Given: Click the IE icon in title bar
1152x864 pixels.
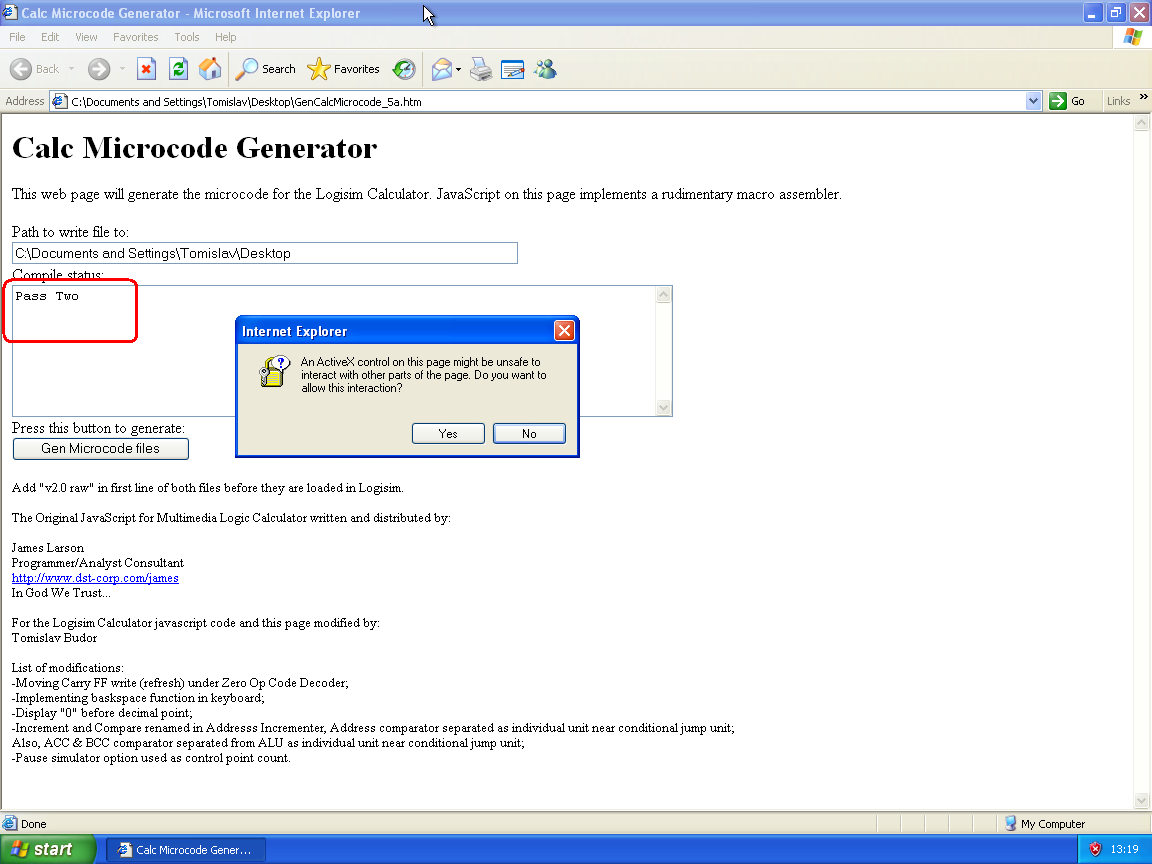Looking at the screenshot, I should click(10, 12).
